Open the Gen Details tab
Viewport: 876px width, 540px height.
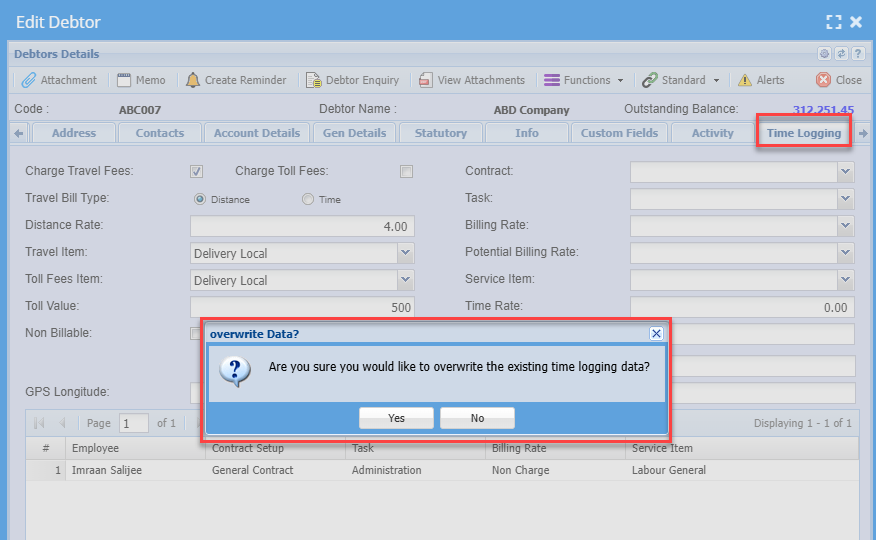click(x=354, y=133)
